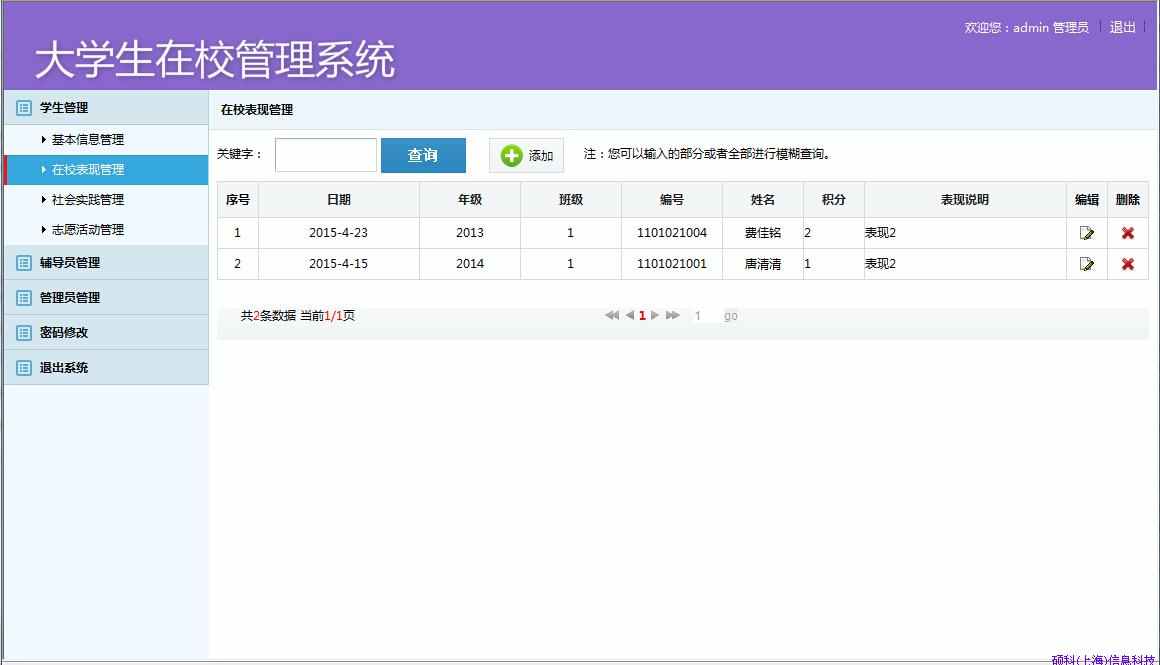Click the 查询 search button
Screen dimensions: 1160x665
coord(423,155)
